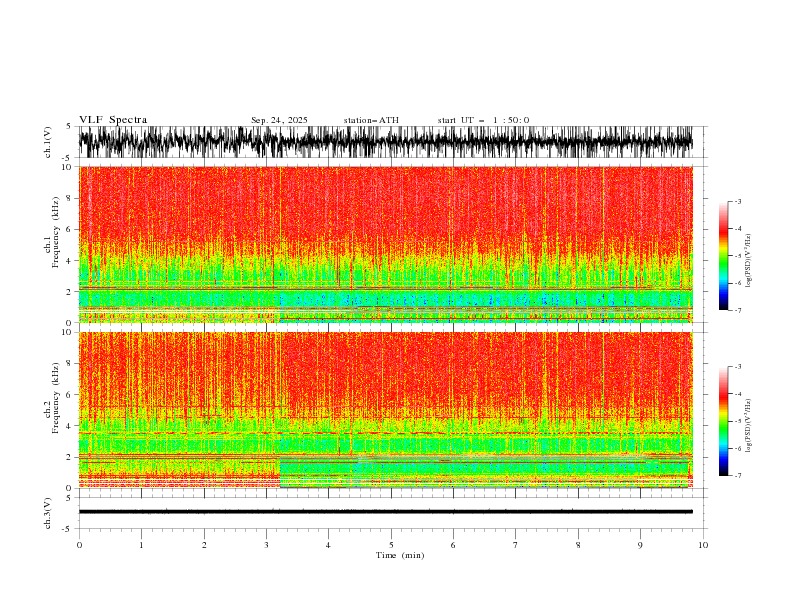The width and height of the screenshot is (792, 612).
Task: Click the "-3" label on ch.2 colorbar
Action: [x=737, y=367]
